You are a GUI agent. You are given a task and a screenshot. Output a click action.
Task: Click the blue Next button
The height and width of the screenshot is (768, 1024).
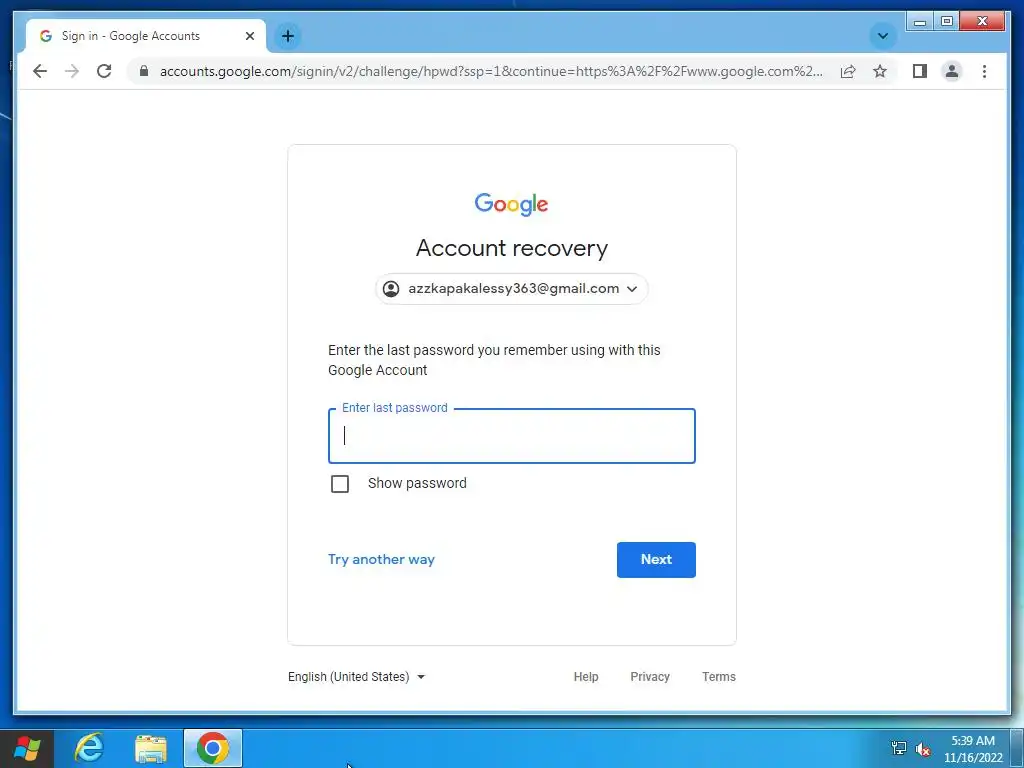click(x=656, y=560)
